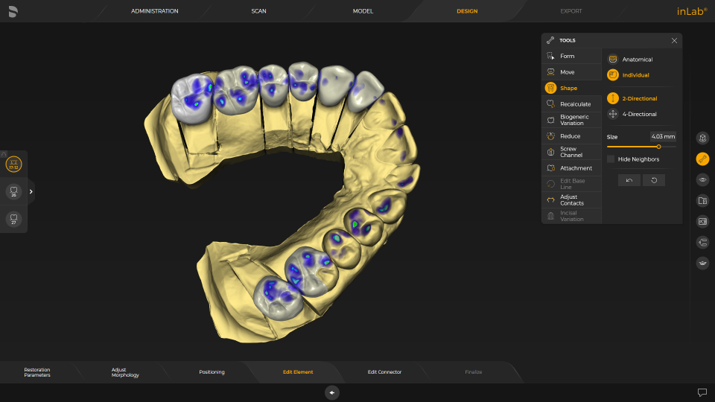The image size is (715, 402).
Task: Enable the Hide Neighbors checkbox
Action: [x=611, y=159]
